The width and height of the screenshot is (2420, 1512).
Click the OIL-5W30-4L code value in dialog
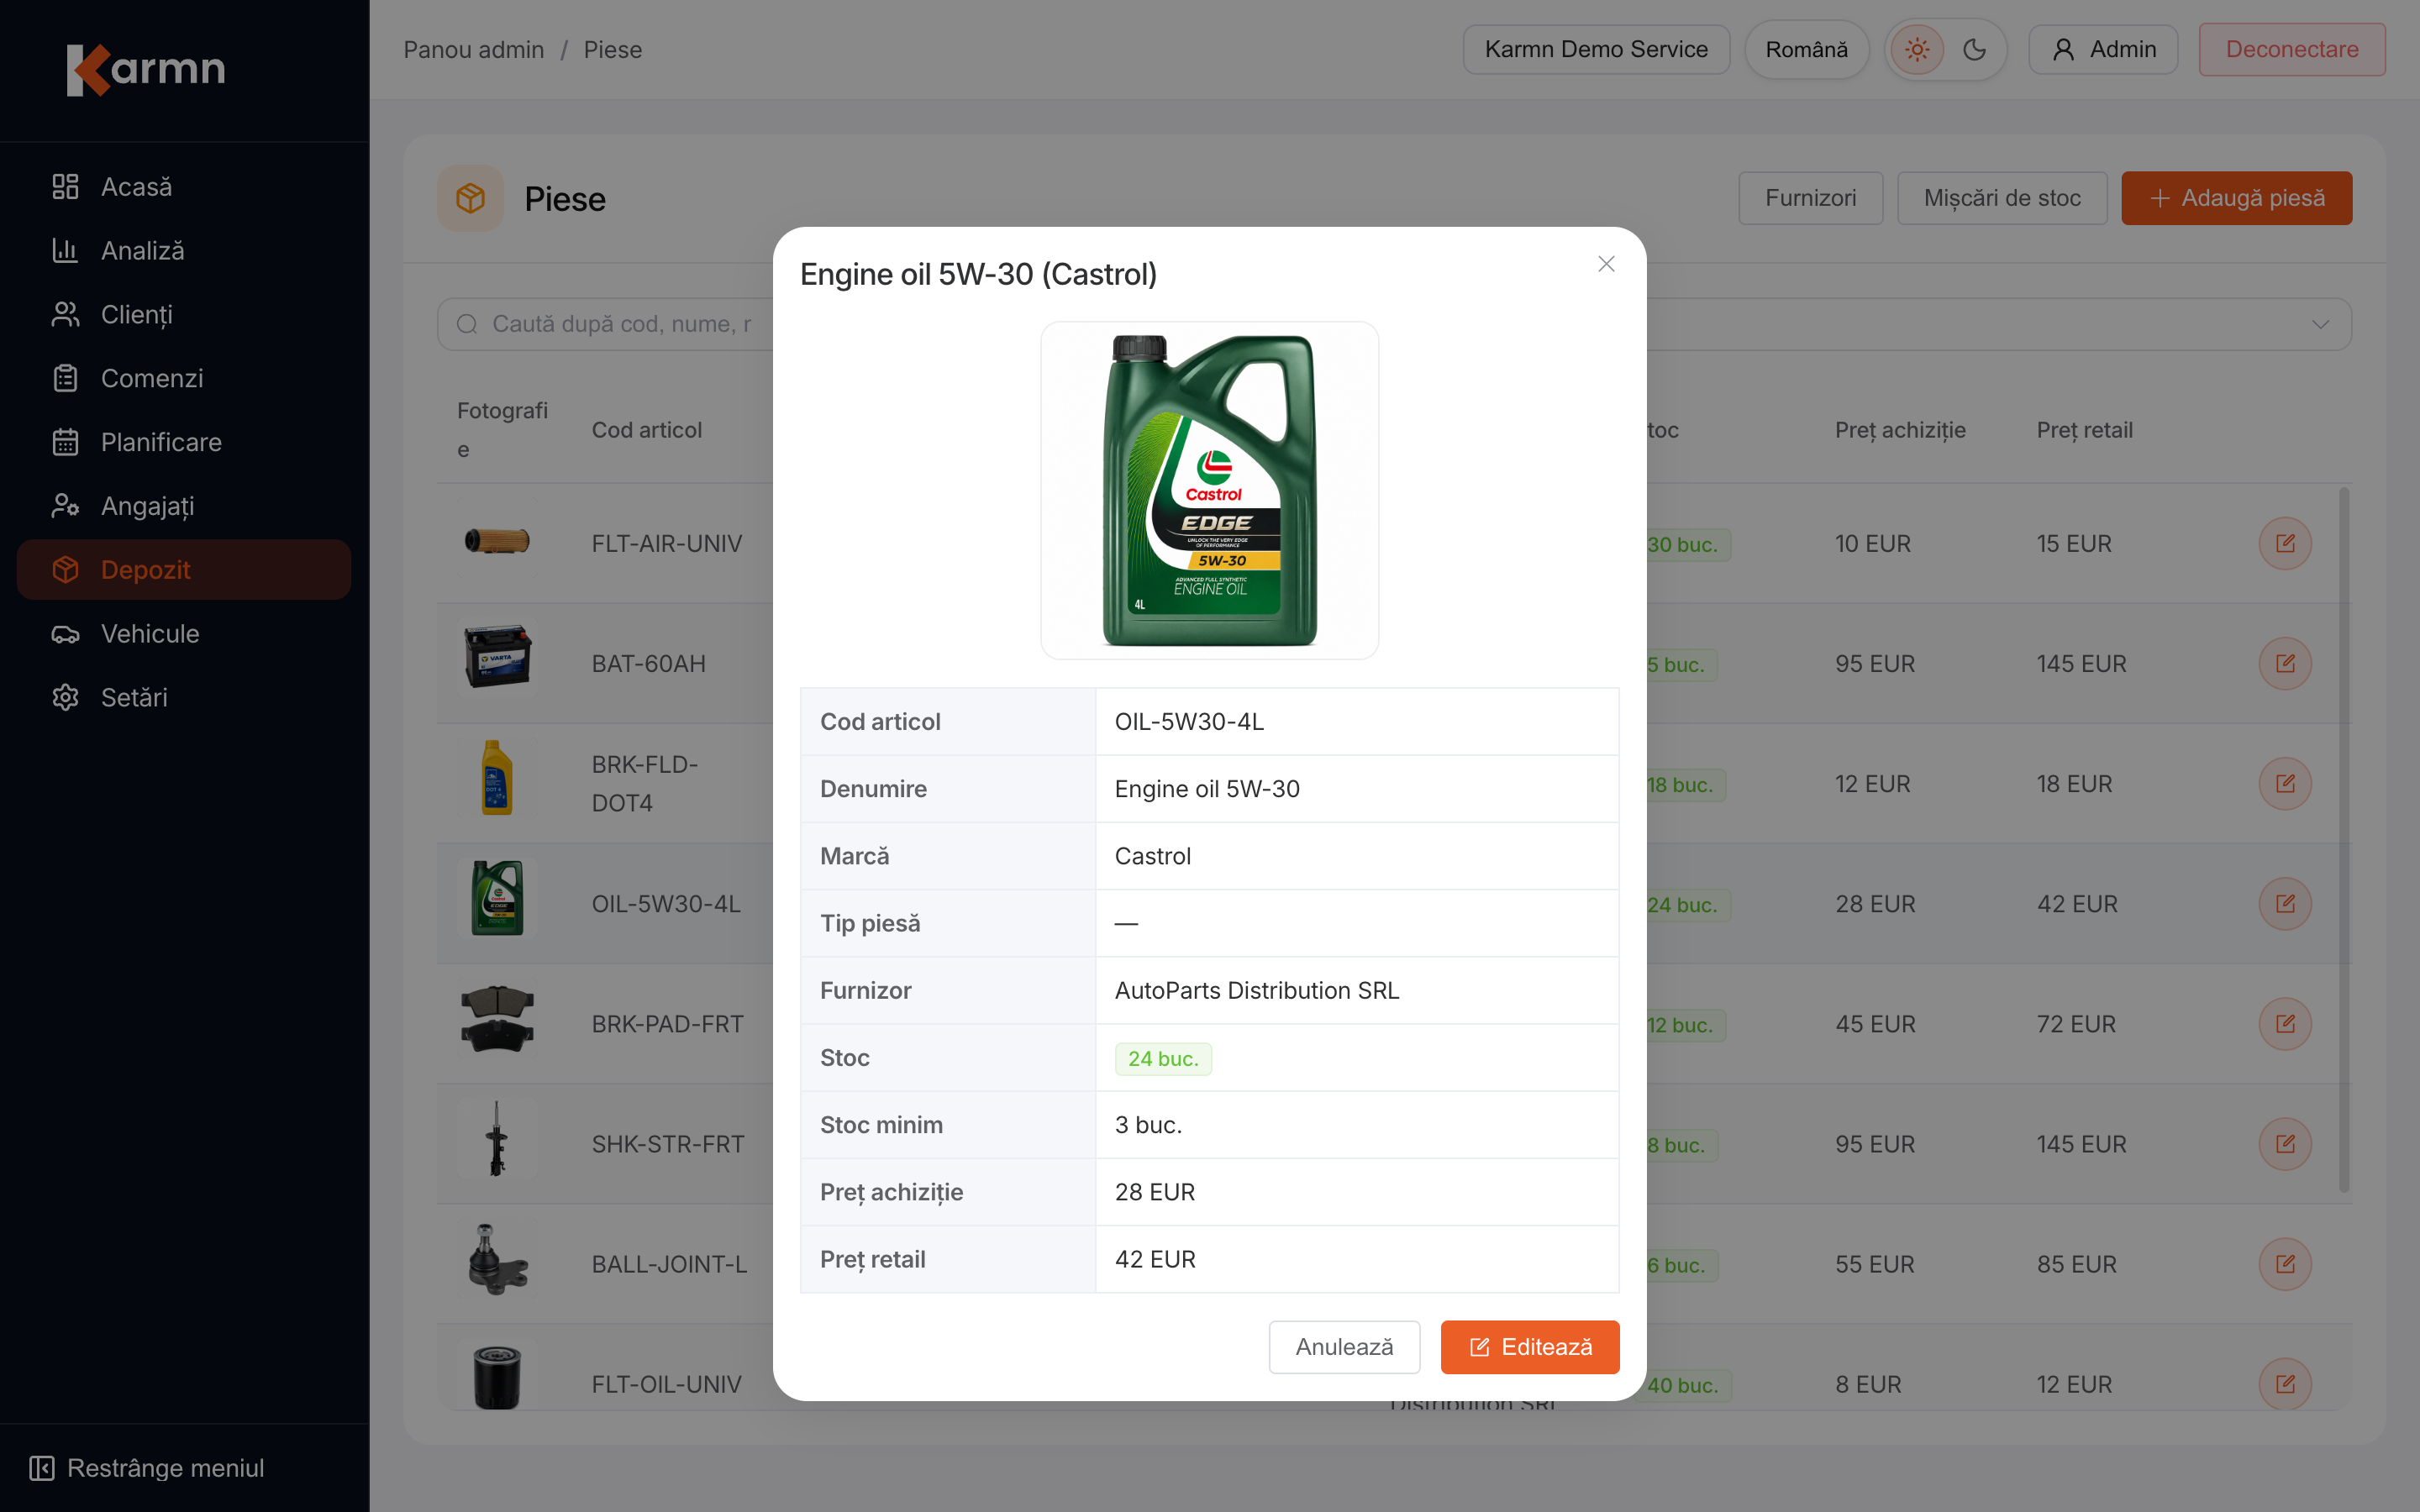[1189, 722]
